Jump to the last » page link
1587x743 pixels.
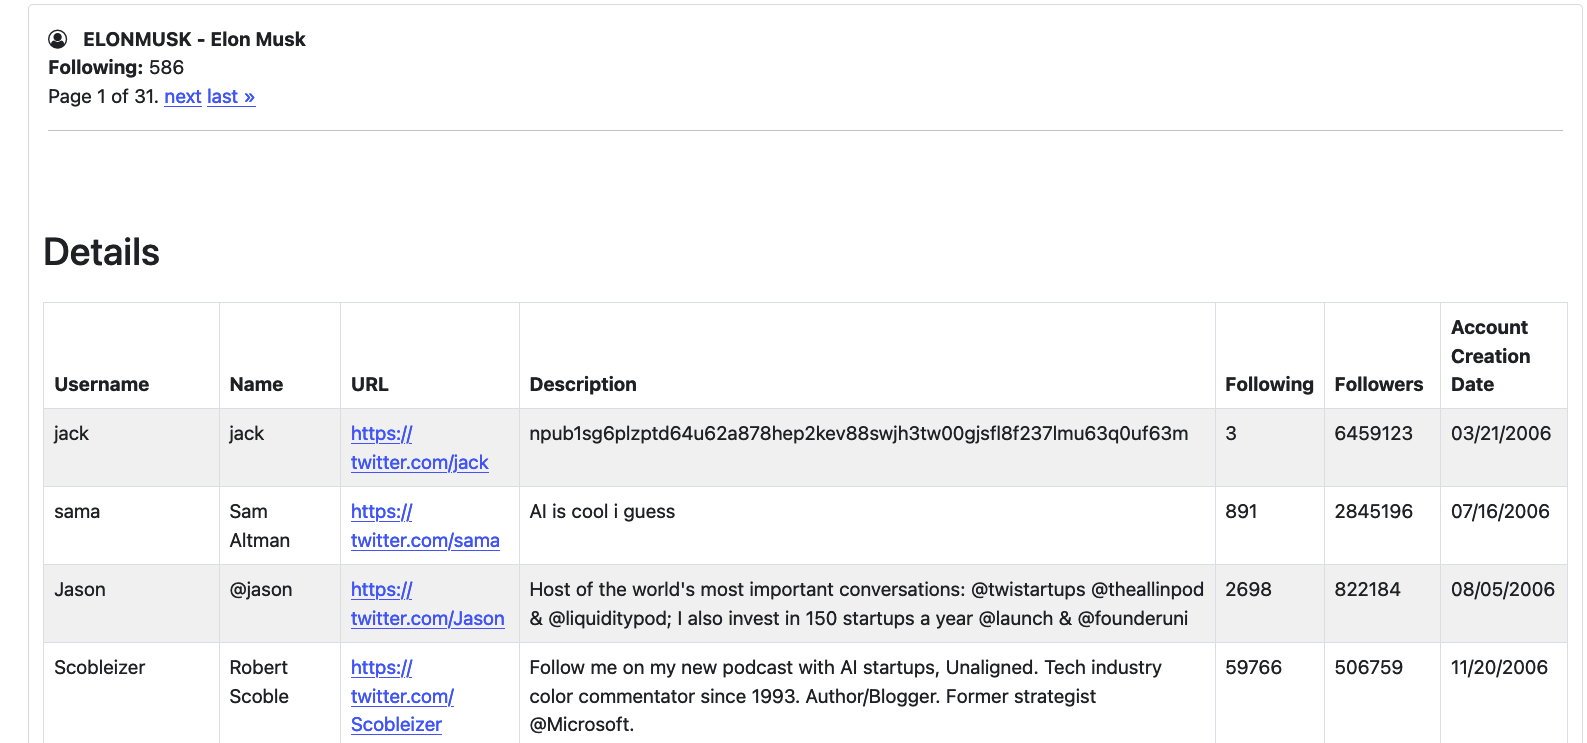(230, 97)
